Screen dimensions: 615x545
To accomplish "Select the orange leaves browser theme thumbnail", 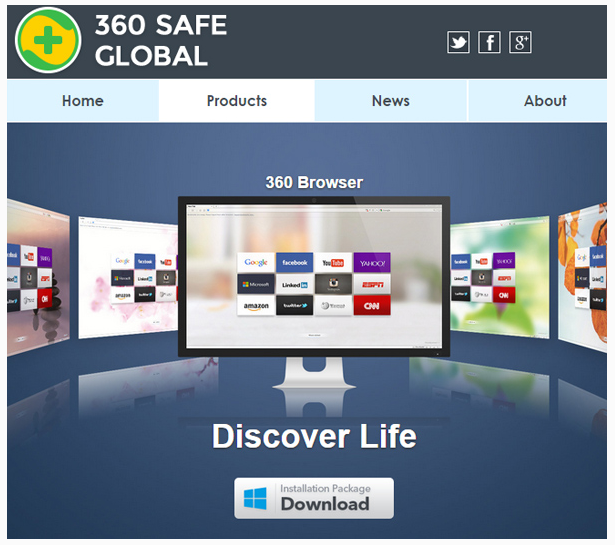I will pyautogui.click(x=582, y=278).
